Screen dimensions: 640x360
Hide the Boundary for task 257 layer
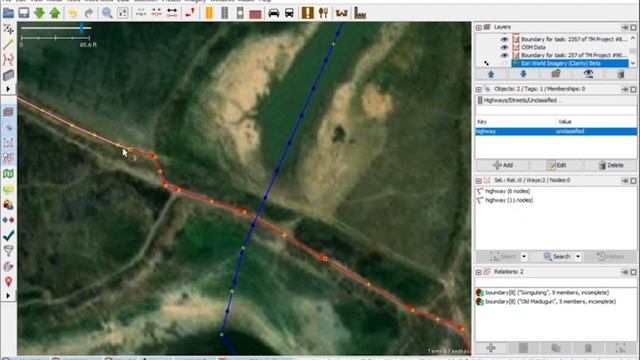pyautogui.click(x=504, y=55)
